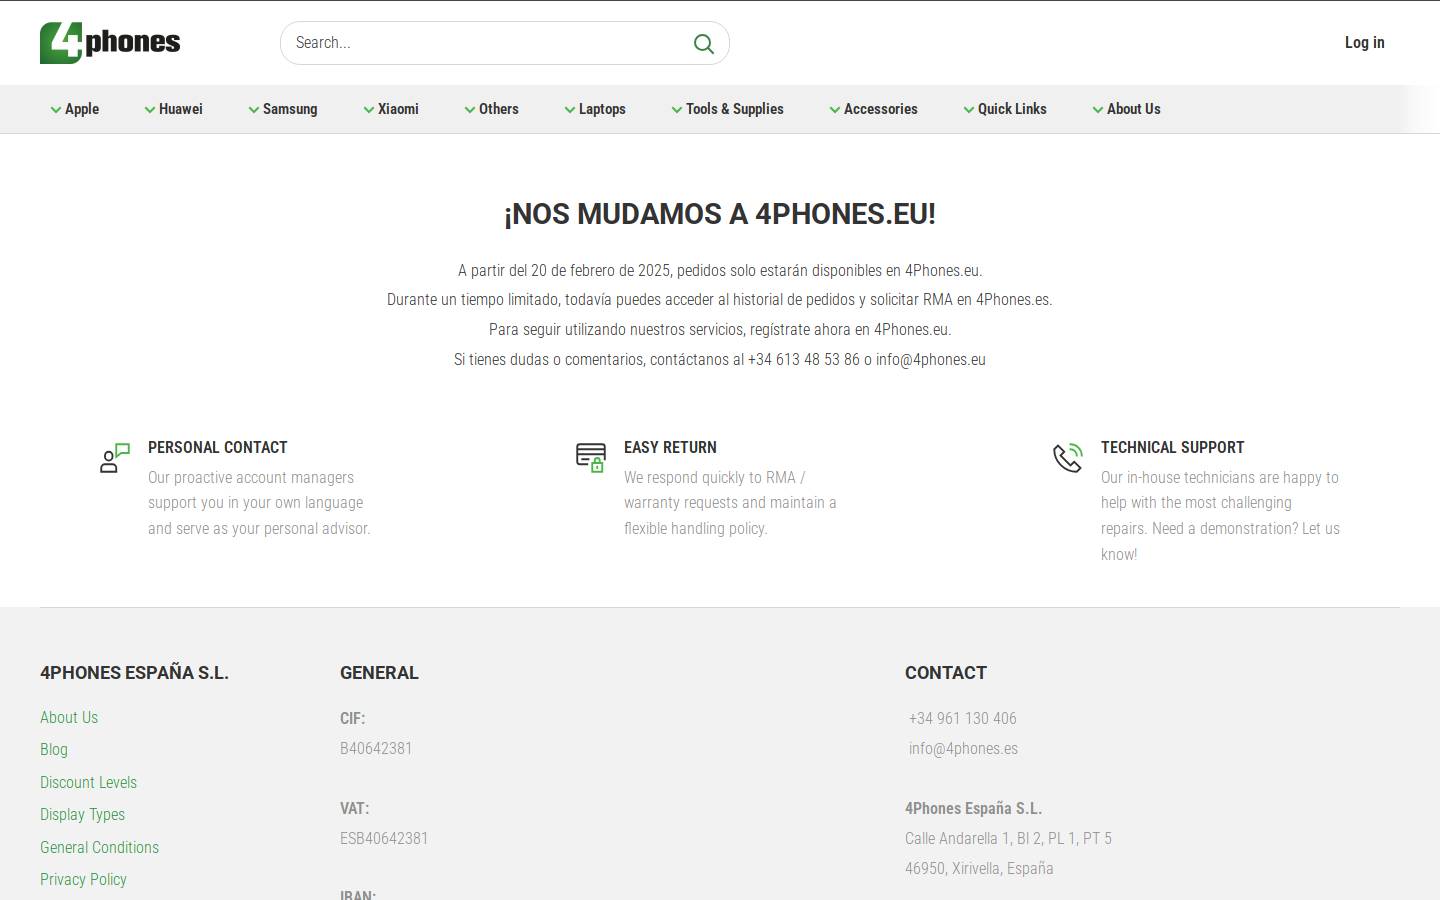Click the GENERAL footer heading
Viewport: 1440px width, 900px height.
(379, 673)
